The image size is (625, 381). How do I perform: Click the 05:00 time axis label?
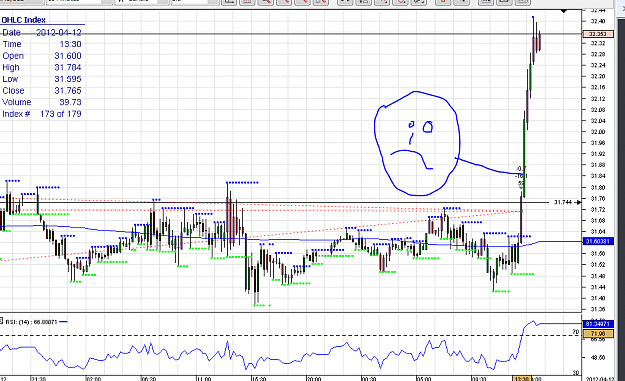pyautogui.click(x=424, y=379)
